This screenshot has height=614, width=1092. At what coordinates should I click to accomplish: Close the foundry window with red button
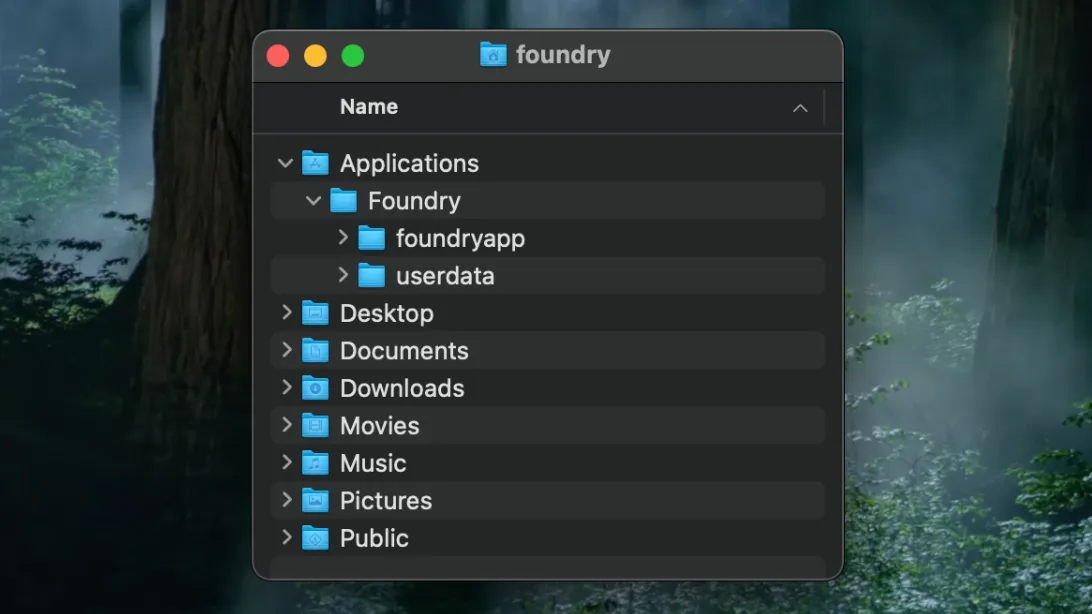(x=278, y=56)
